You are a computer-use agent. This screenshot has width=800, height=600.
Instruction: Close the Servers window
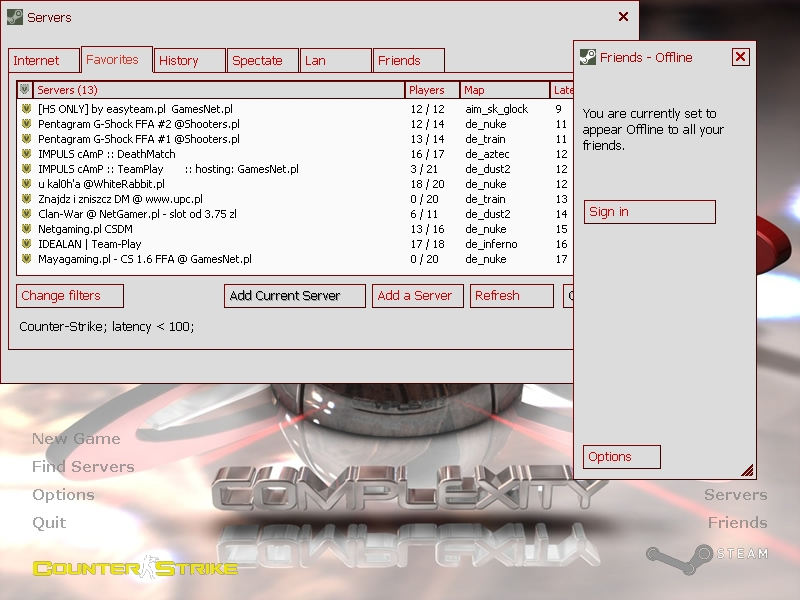point(623,17)
